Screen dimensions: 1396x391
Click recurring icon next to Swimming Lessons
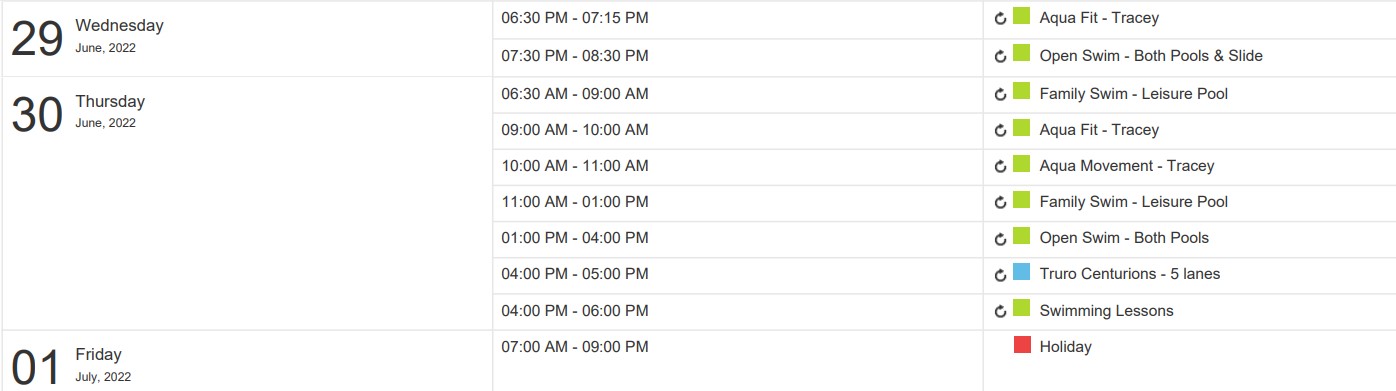click(x=1000, y=312)
